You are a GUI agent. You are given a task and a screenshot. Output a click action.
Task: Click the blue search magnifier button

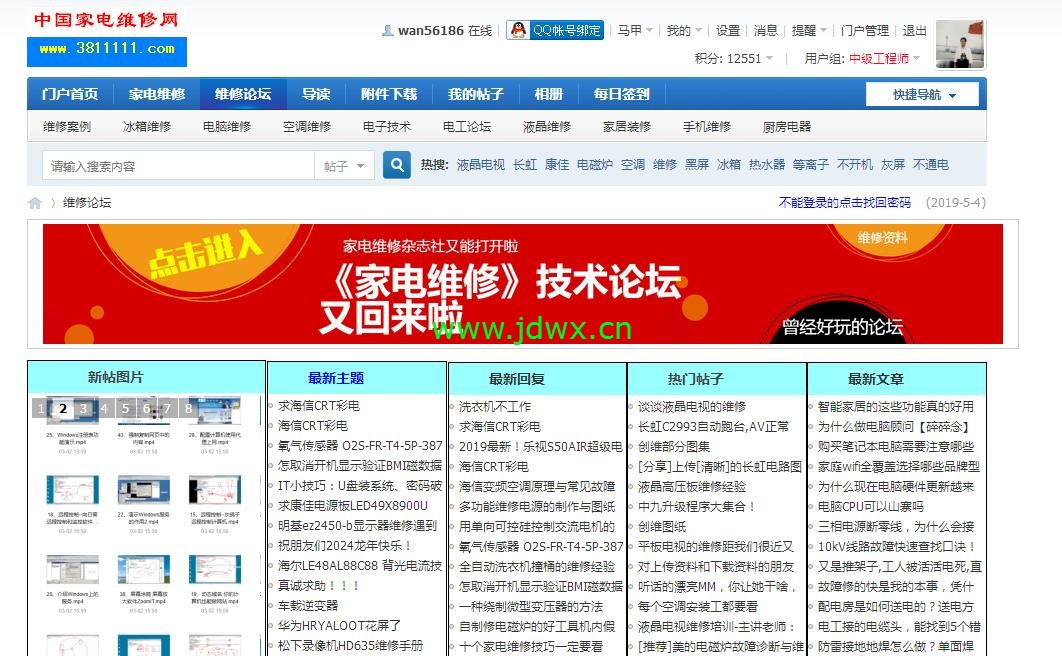tap(397, 165)
